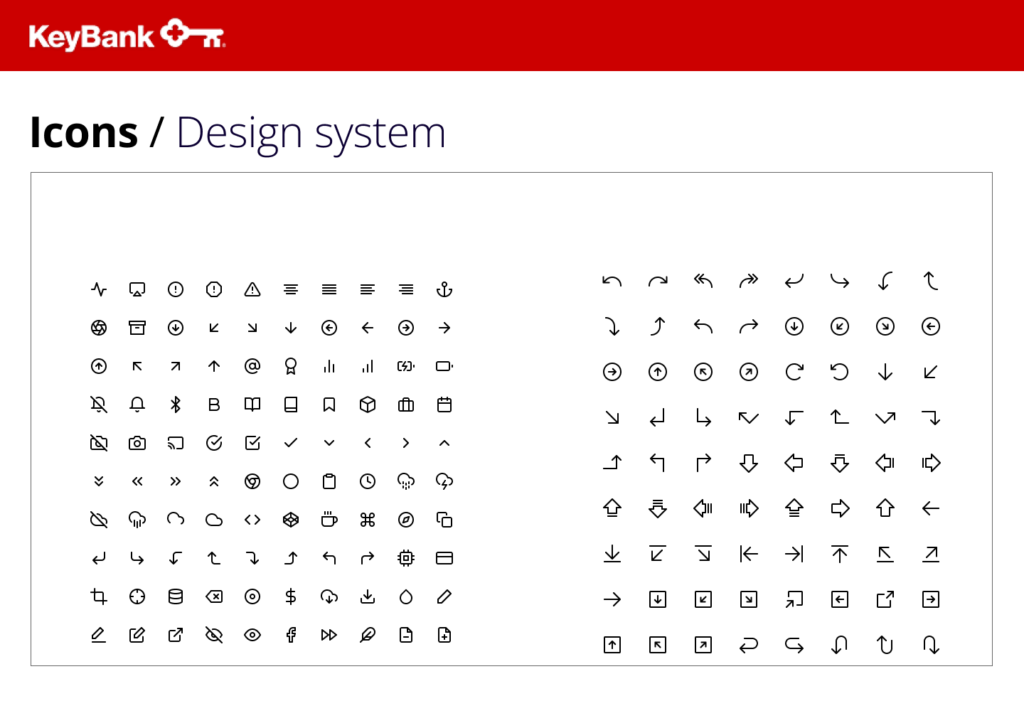Click the copy (overlapping squares) icon
Screen dimensions: 1024x728
[x=445, y=520]
